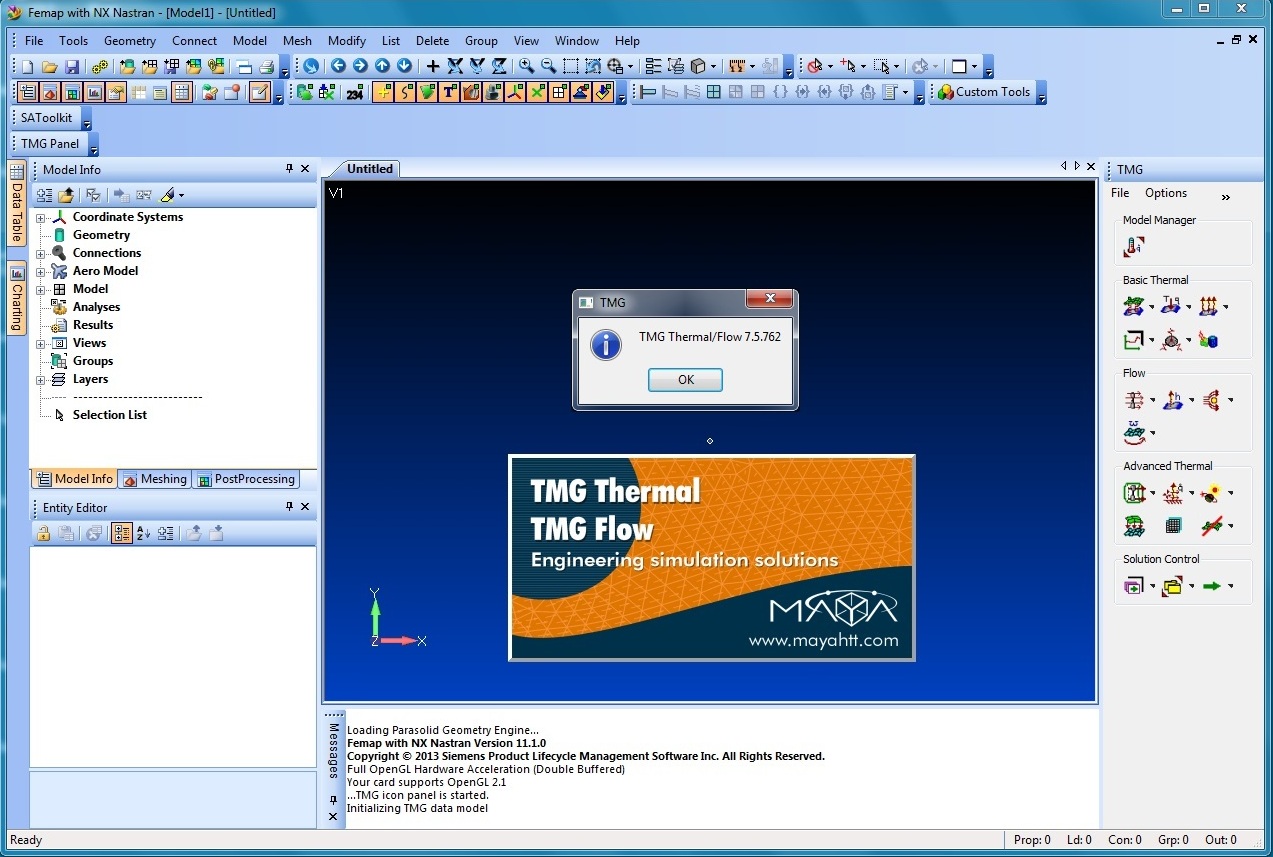The image size is (1273, 857).
Task: Click the A-Z sort icon in Entity Editor
Action: [143, 534]
